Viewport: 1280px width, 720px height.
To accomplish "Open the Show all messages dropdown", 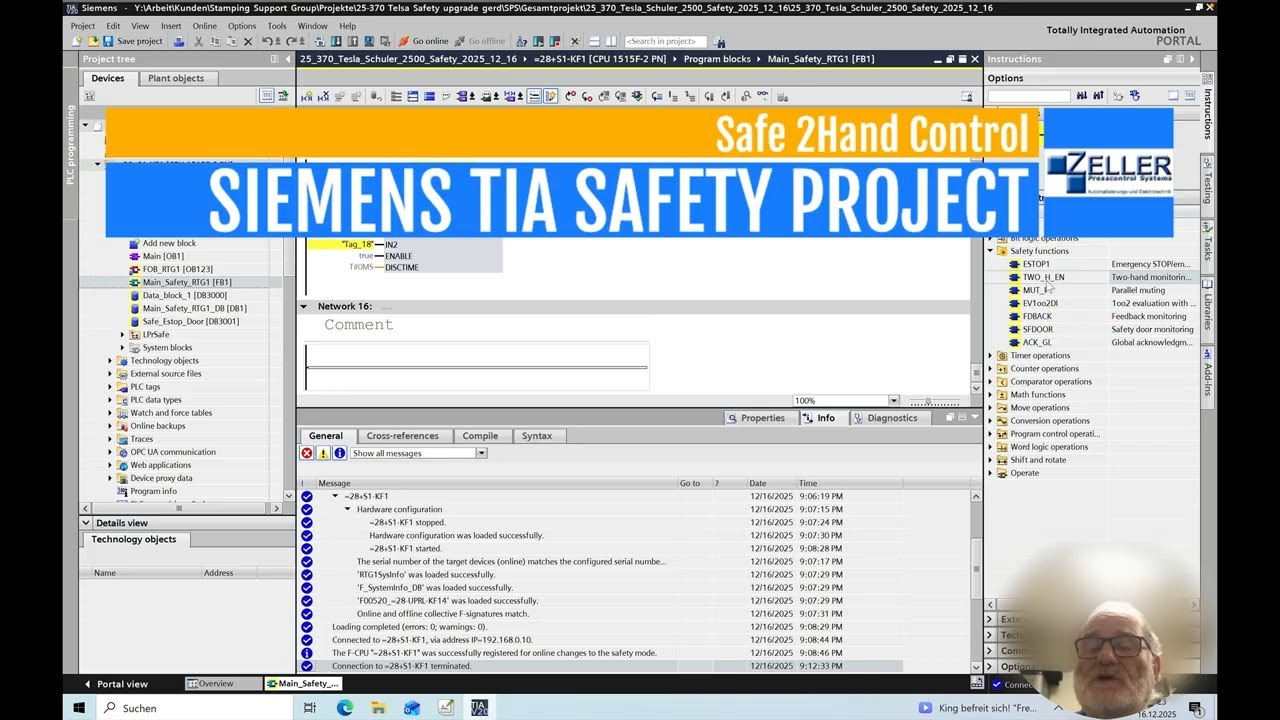I will (x=481, y=453).
